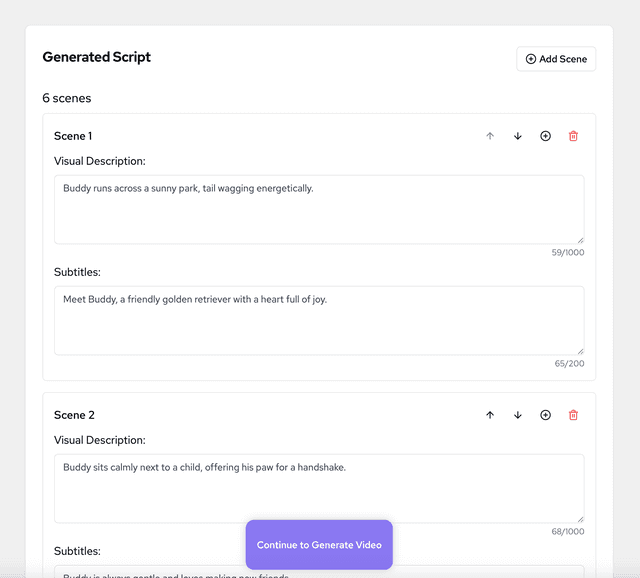Click the plus-circle icon in Scene 2

(x=545, y=415)
